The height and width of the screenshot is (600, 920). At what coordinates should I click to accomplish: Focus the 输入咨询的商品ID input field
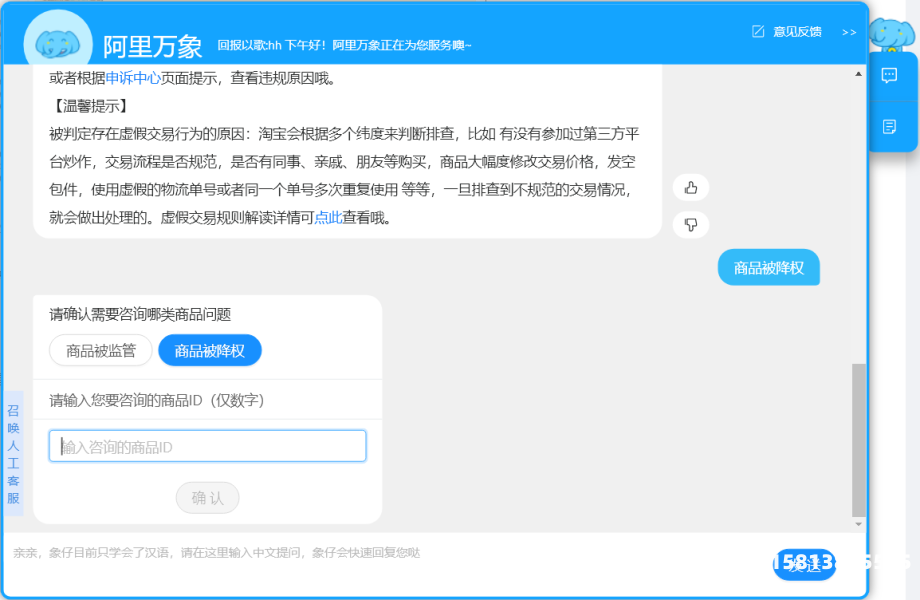[x=208, y=446]
